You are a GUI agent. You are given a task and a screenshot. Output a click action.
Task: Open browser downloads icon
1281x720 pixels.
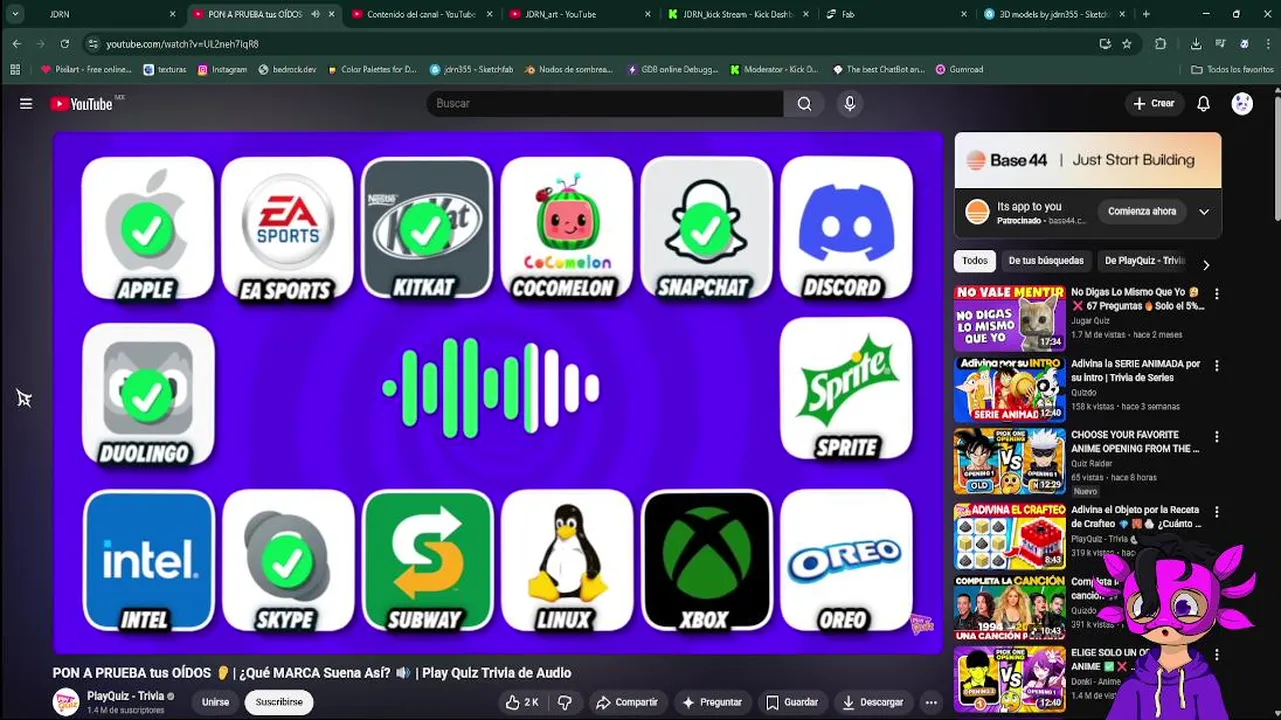[1196, 44]
